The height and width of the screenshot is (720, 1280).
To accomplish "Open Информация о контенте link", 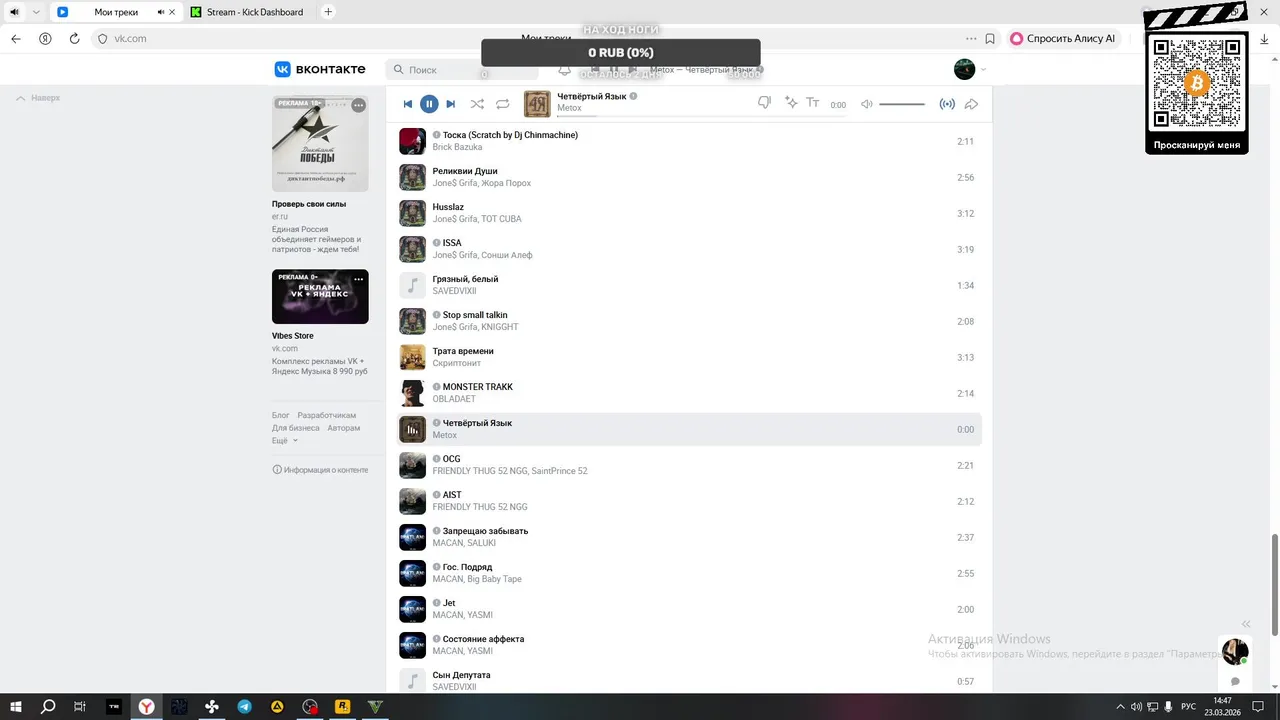I will (x=320, y=470).
